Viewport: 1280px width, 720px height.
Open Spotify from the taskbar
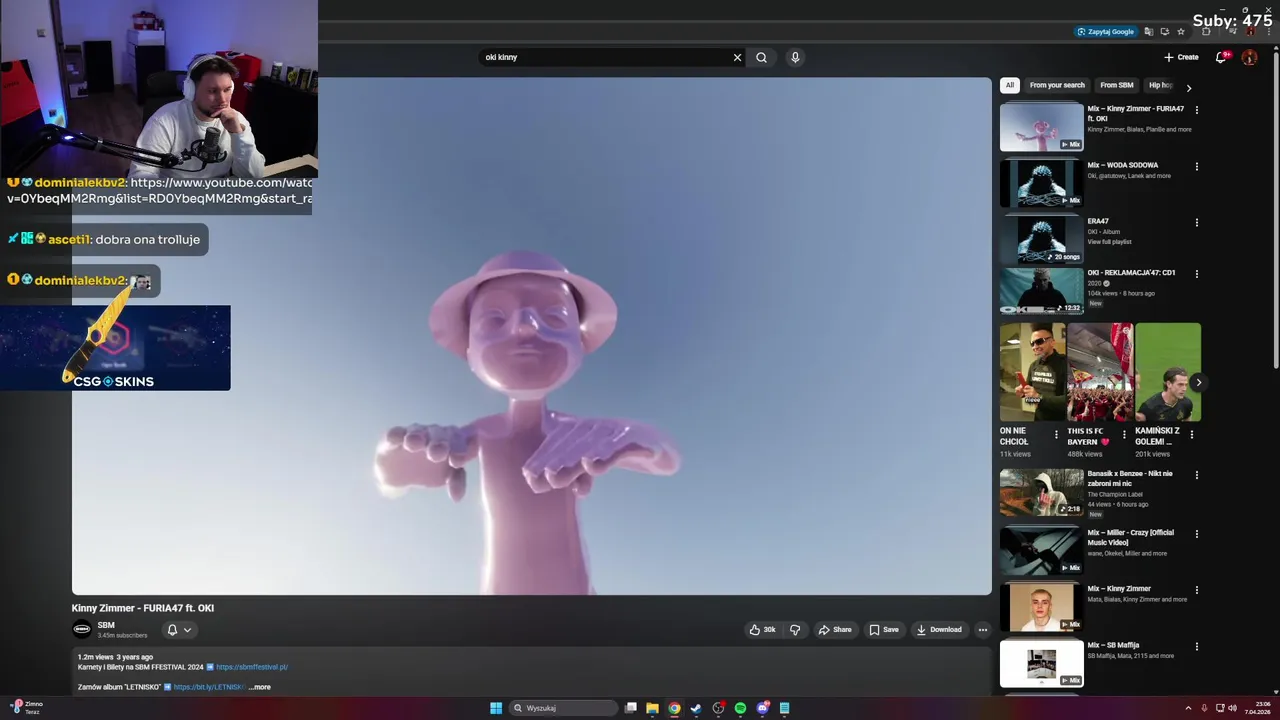coord(740,708)
